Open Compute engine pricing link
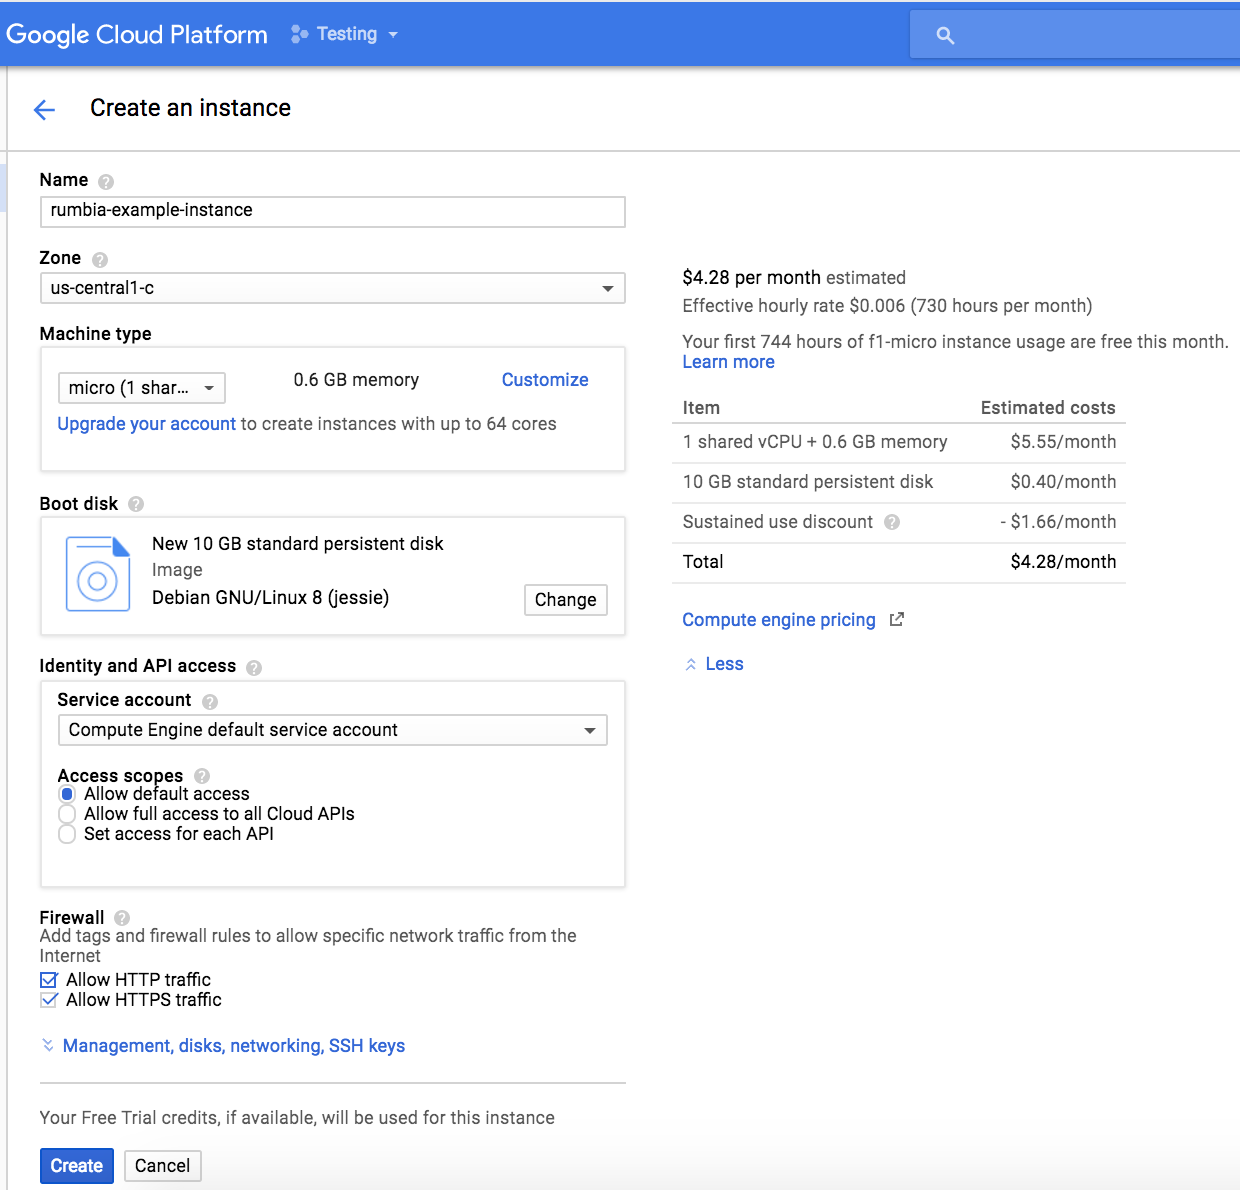 click(779, 620)
